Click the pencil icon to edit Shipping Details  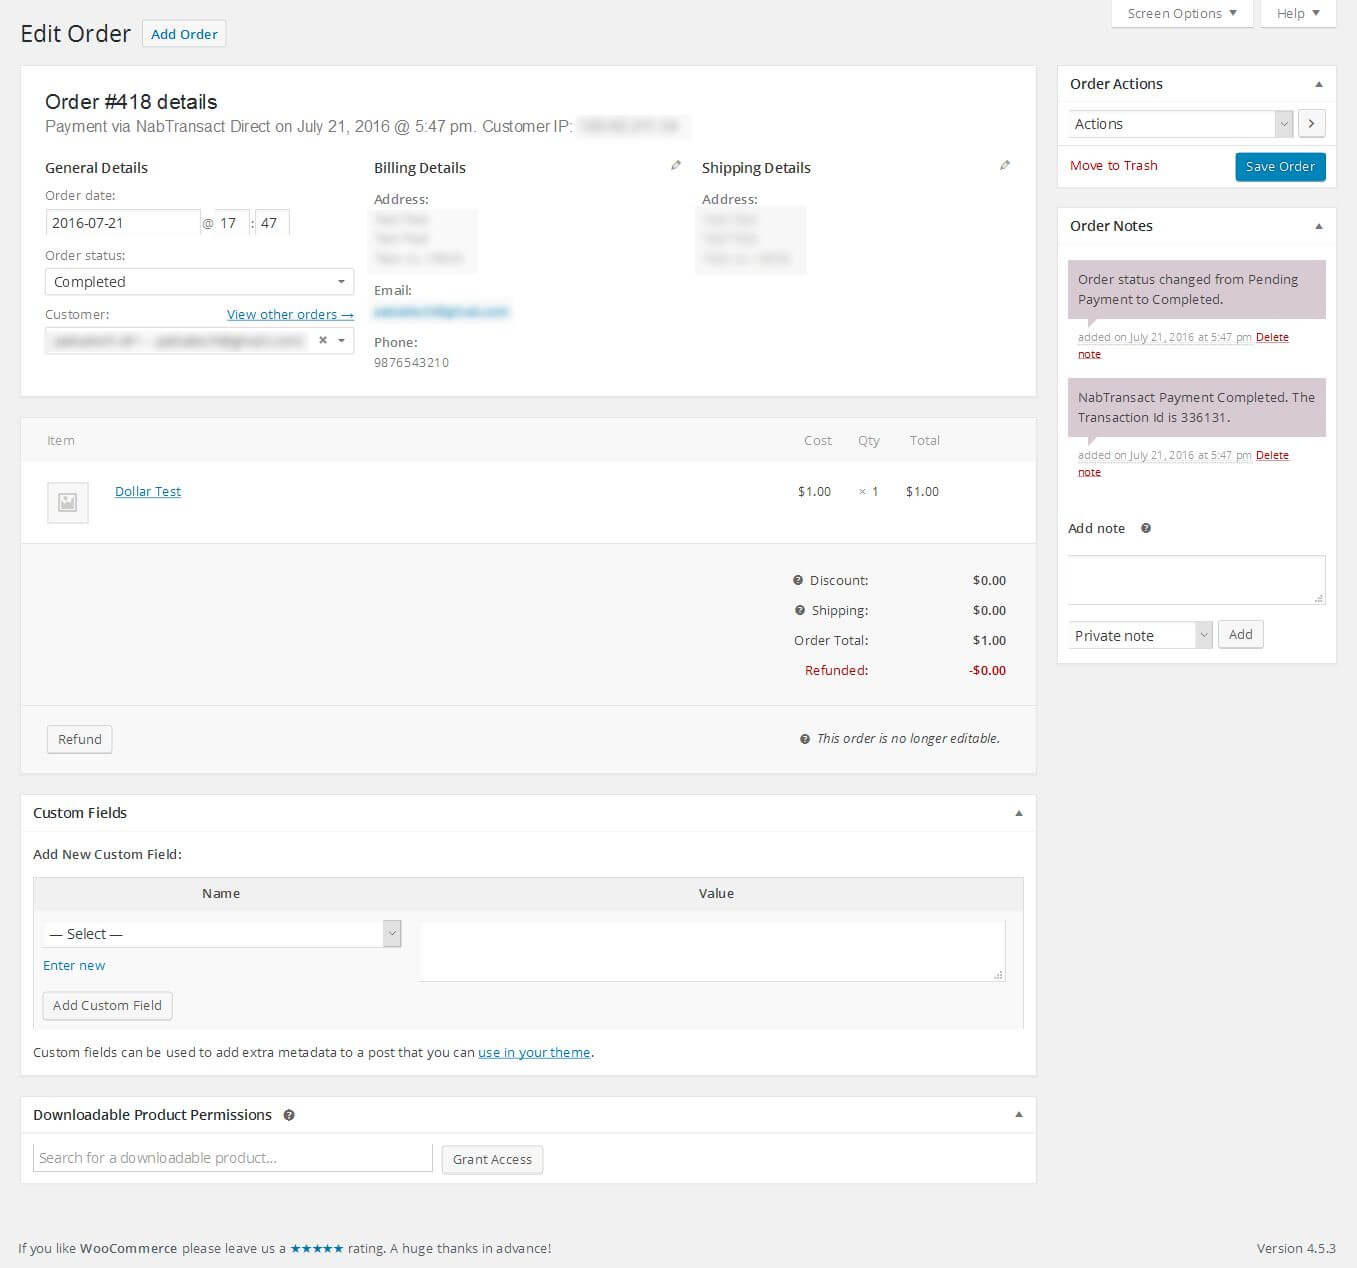point(1005,164)
